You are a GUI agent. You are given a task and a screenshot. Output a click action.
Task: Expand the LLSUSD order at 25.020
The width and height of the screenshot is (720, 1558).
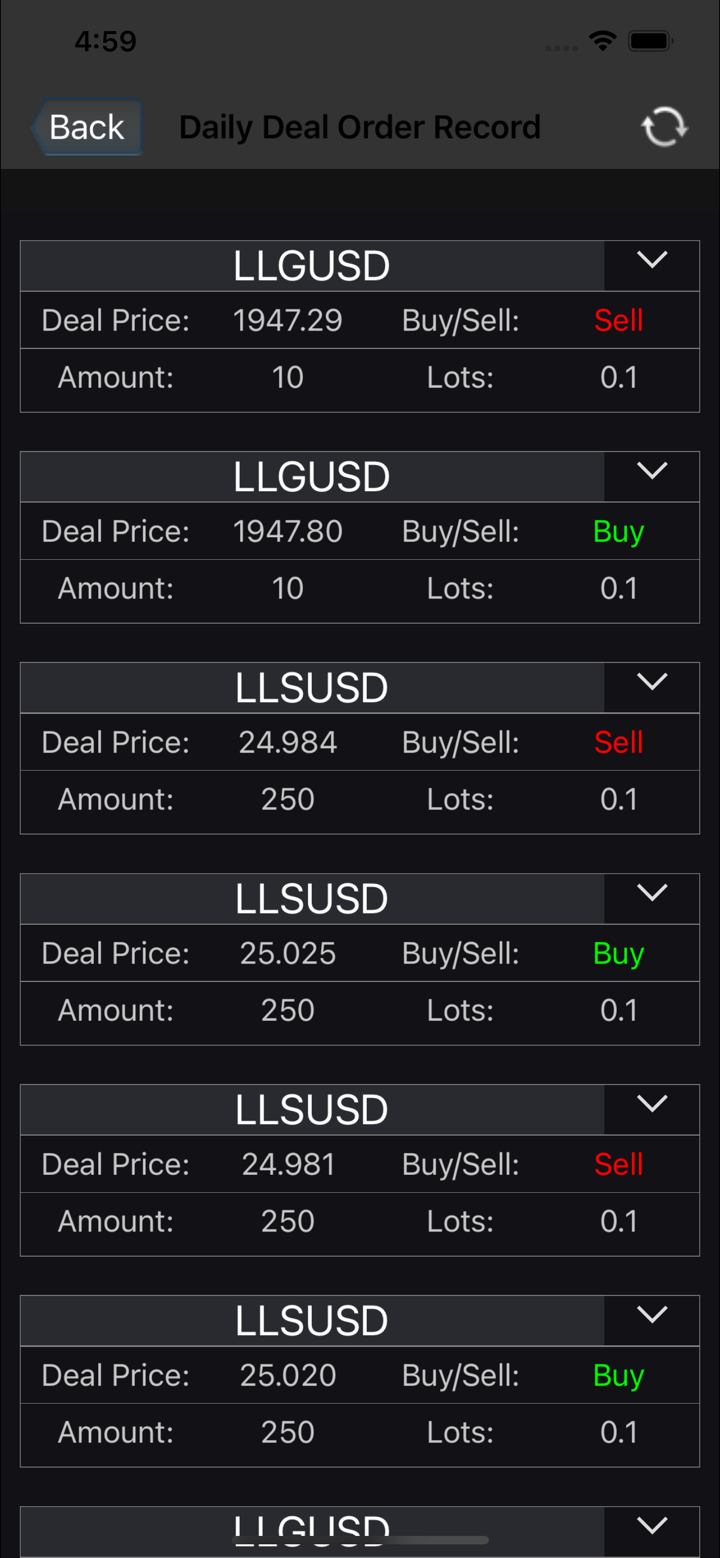(x=652, y=1316)
